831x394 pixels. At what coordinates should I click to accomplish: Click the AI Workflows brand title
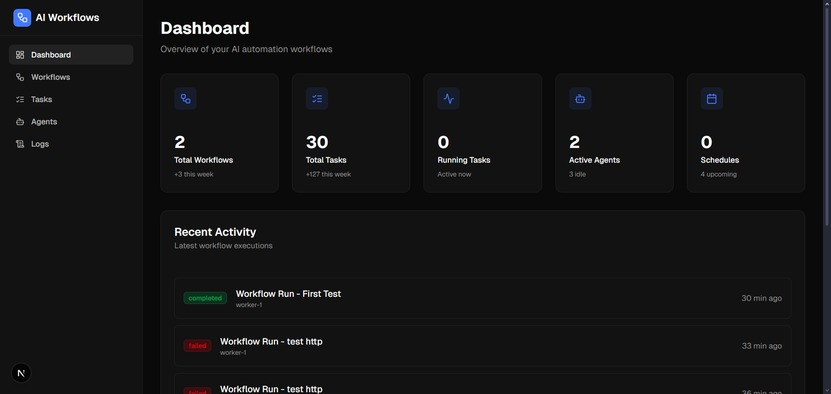click(67, 17)
